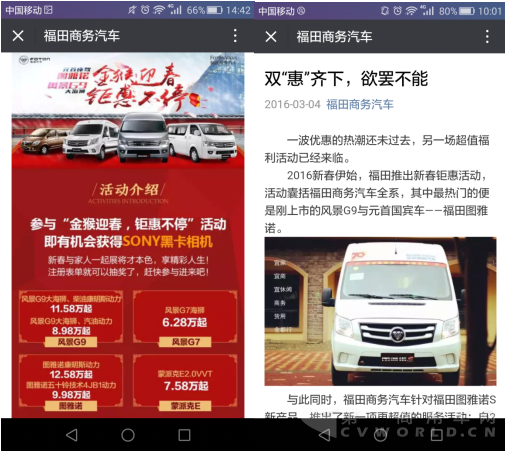505x451 pixels.
Task: Select the 风景G7 price card label
Action: tap(185, 342)
